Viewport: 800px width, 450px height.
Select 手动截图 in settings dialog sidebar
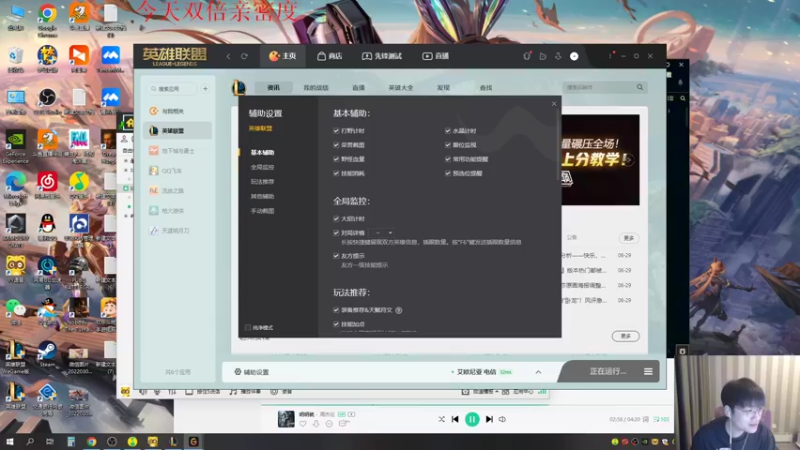[x=262, y=211]
